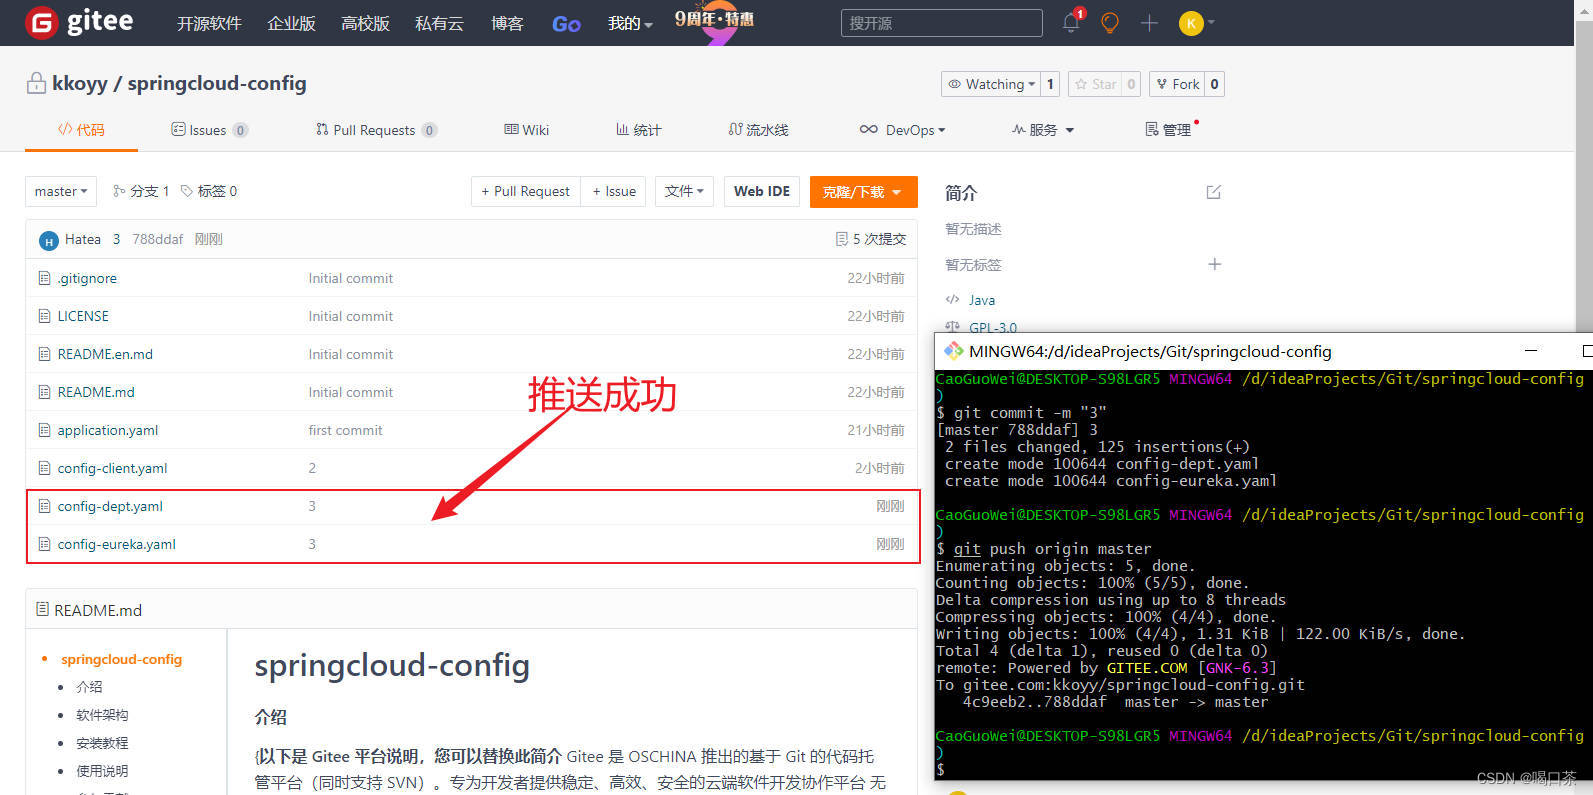
Task: Expand the 服务 tab dropdown
Action: pyautogui.click(x=1042, y=130)
